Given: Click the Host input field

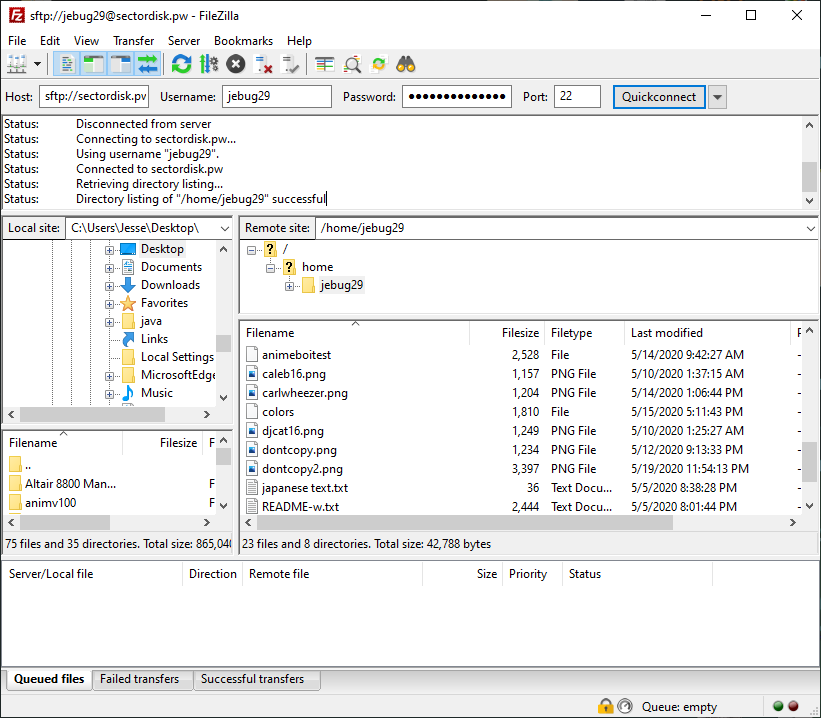Looking at the screenshot, I should [94, 96].
